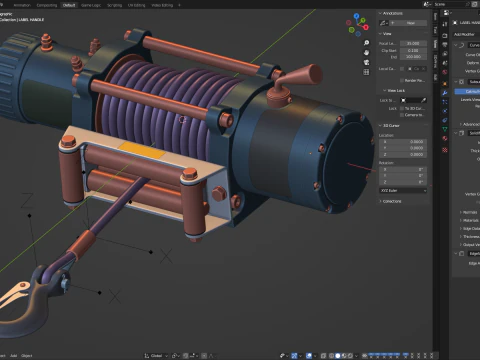Screen dimensions: 480x360
Task: Click the Add Modifier button
Action: pos(466,34)
